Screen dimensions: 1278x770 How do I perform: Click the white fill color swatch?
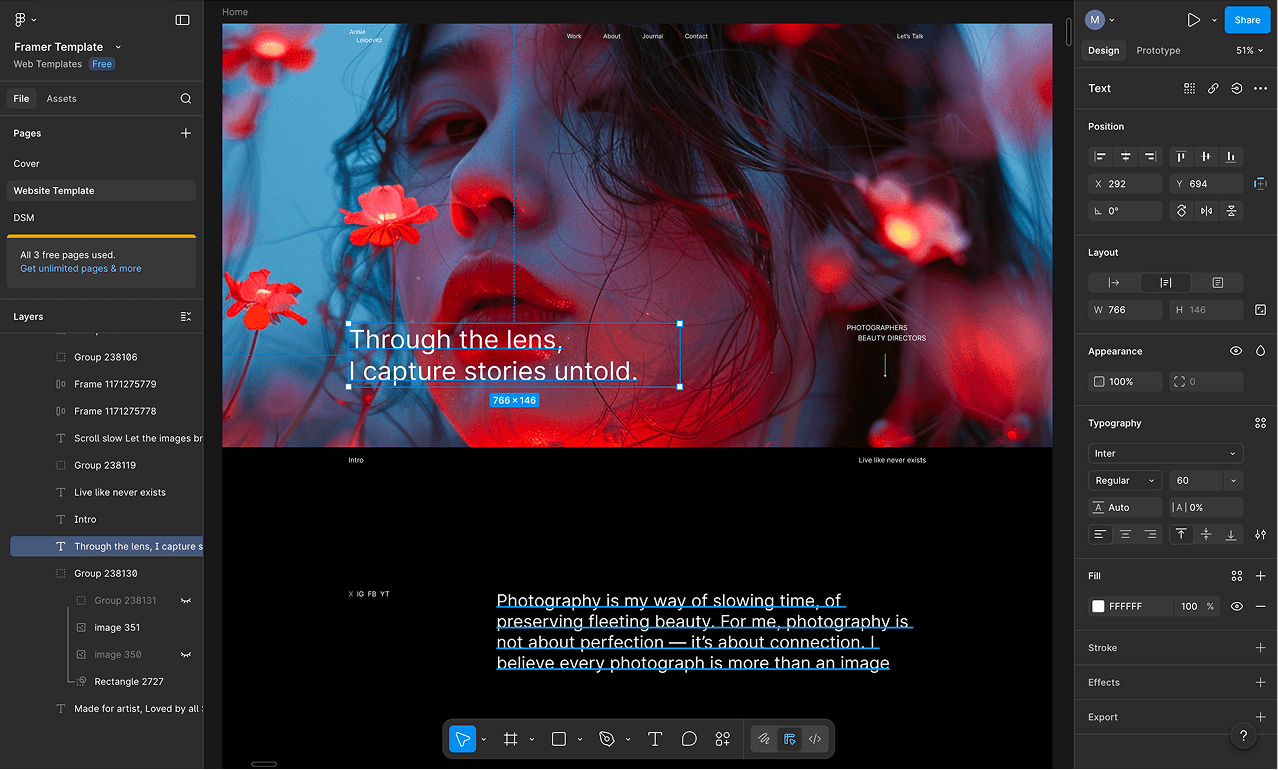coord(1098,606)
